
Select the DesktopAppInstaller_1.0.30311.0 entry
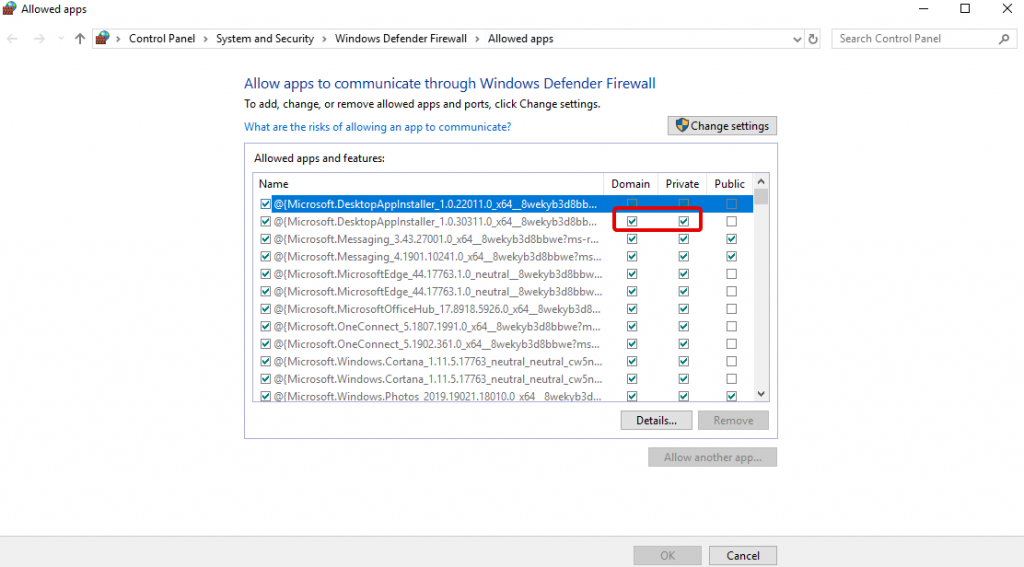tap(435, 221)
